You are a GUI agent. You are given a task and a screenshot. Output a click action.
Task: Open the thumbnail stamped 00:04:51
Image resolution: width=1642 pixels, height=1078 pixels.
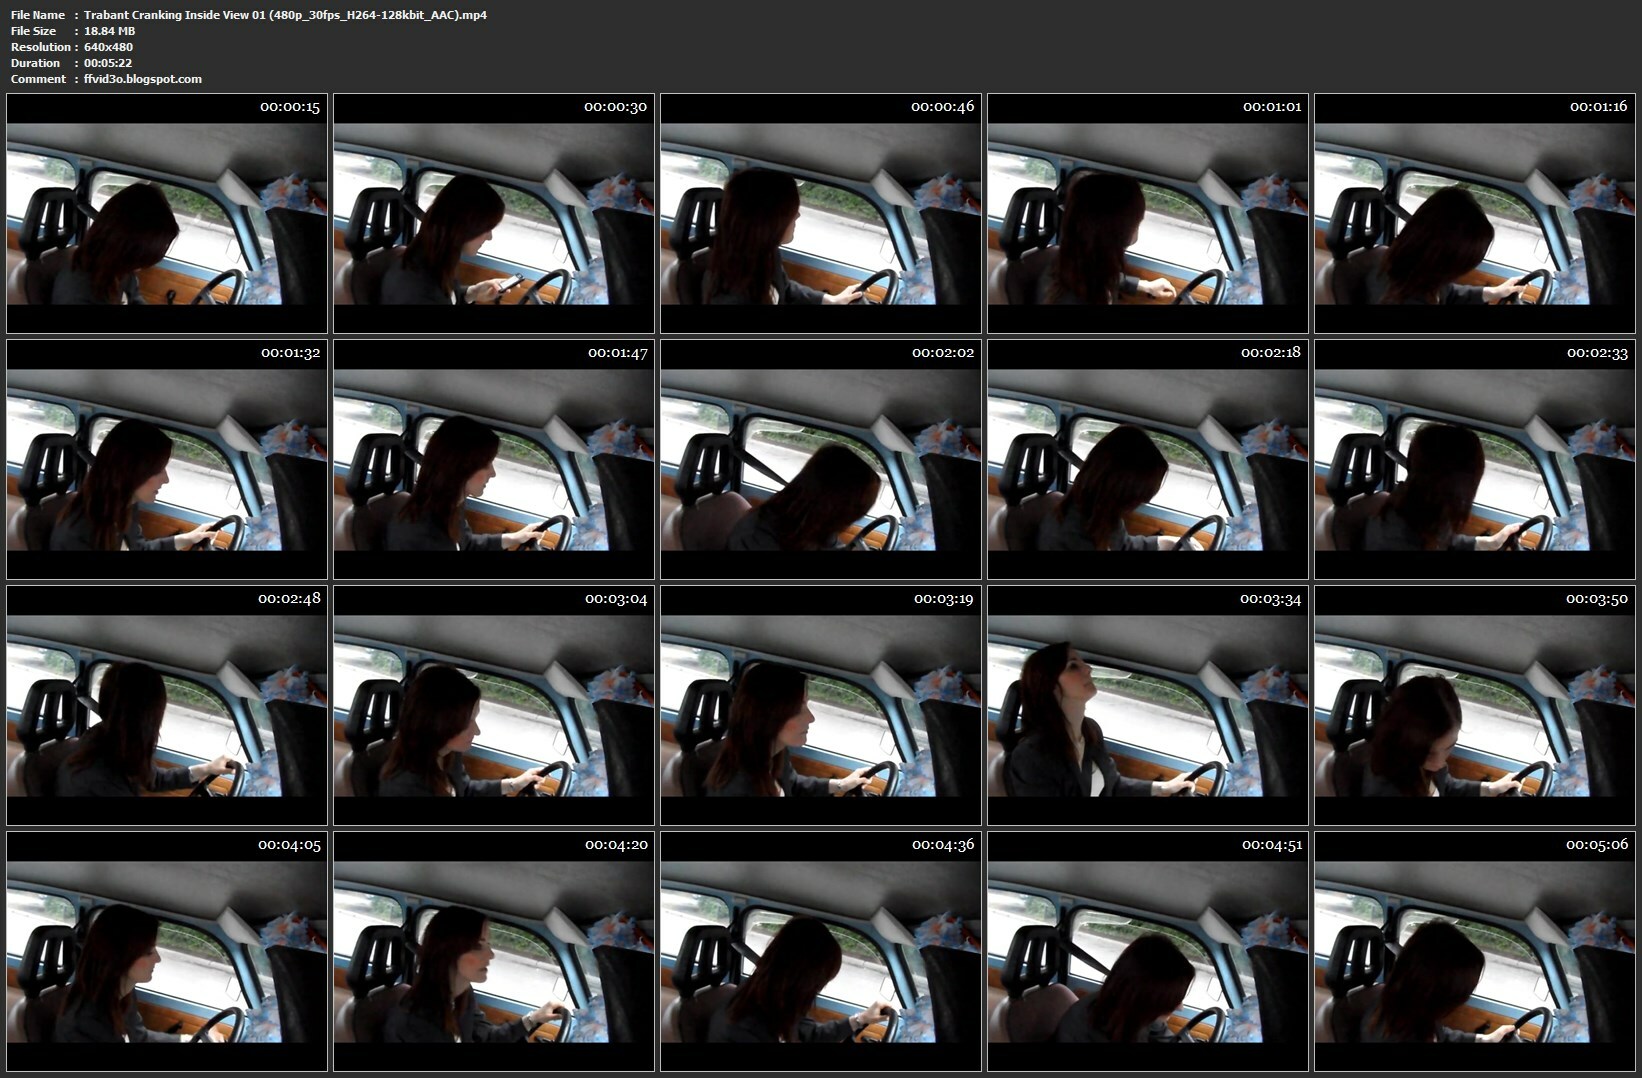(x=1148, y=951)
